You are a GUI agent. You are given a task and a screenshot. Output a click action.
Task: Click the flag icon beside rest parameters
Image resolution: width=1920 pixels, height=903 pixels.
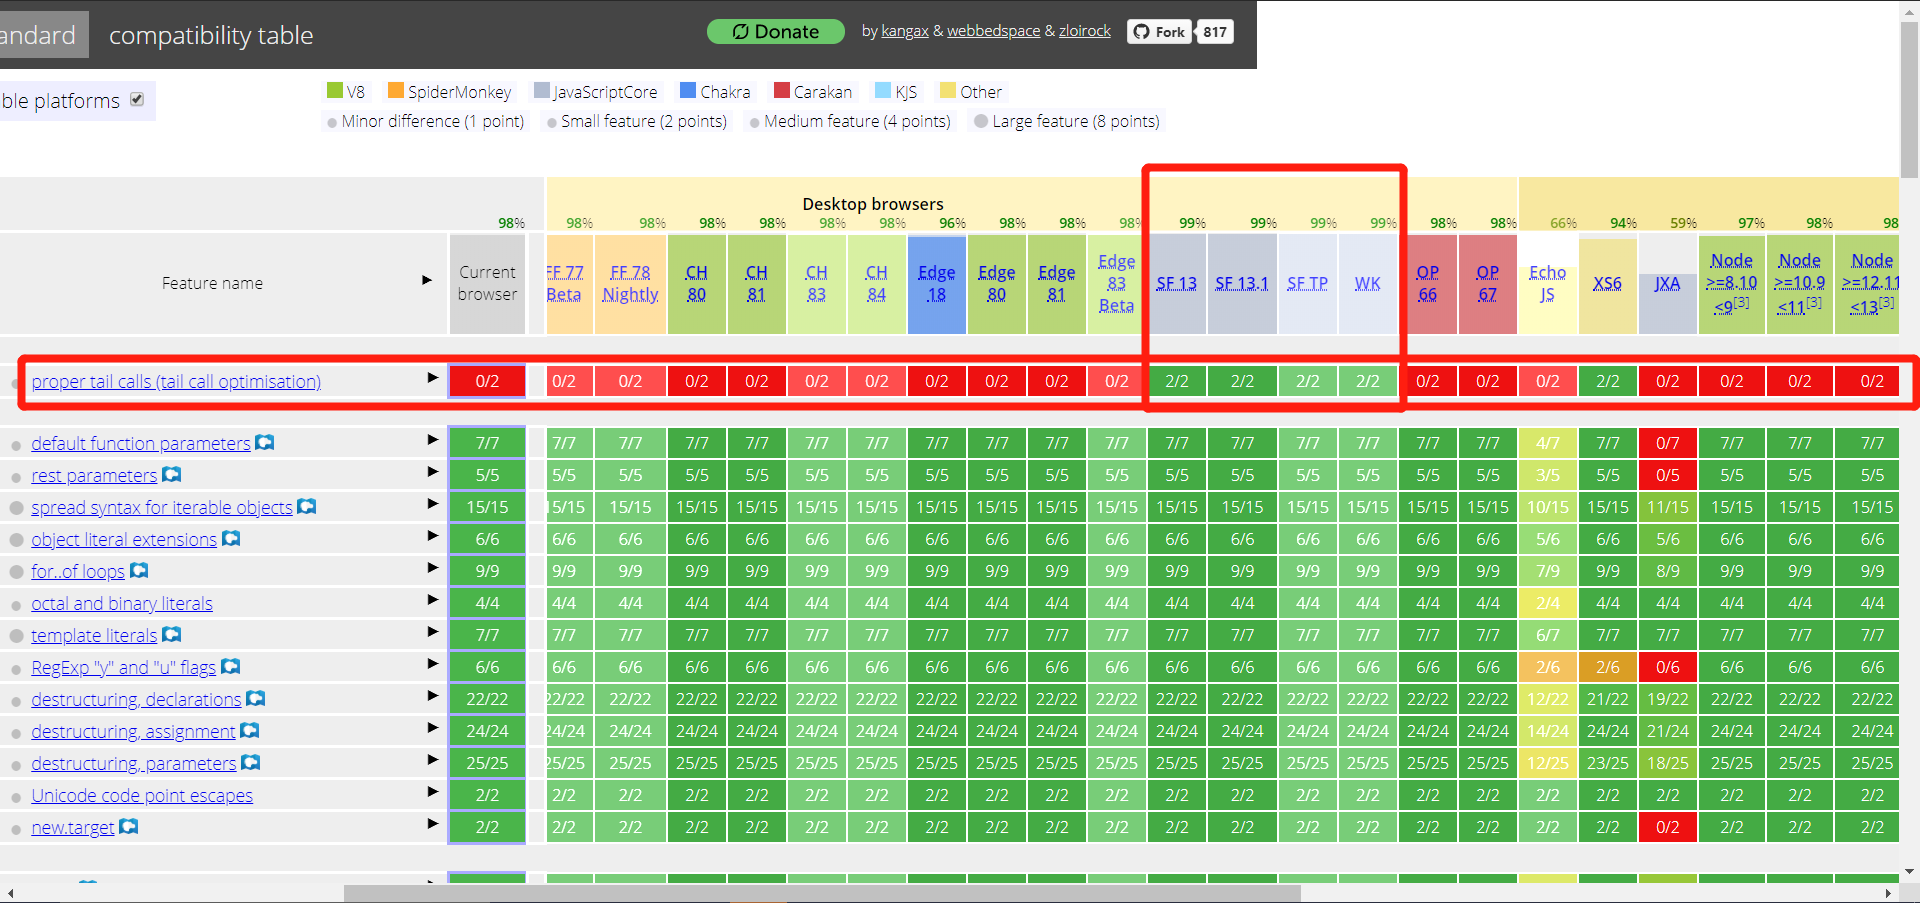click(x=171, y=474)
